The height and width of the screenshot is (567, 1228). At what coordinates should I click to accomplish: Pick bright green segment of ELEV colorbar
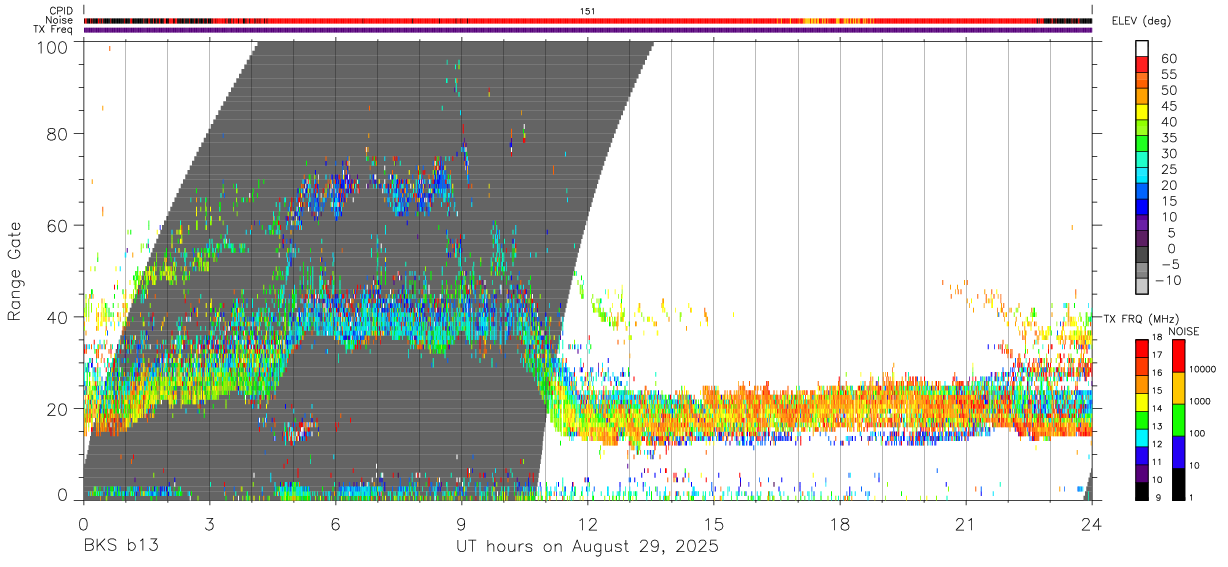tap(1142, 143)
